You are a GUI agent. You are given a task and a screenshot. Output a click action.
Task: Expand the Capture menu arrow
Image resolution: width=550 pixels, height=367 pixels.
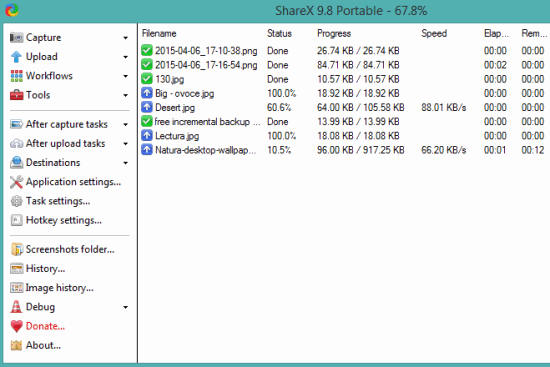(126, 38)
